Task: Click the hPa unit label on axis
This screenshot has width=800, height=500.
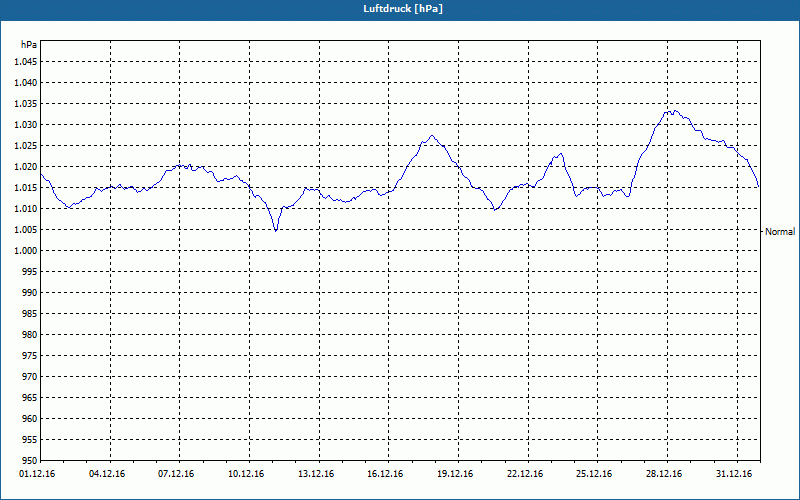Action: coord(29,45)
